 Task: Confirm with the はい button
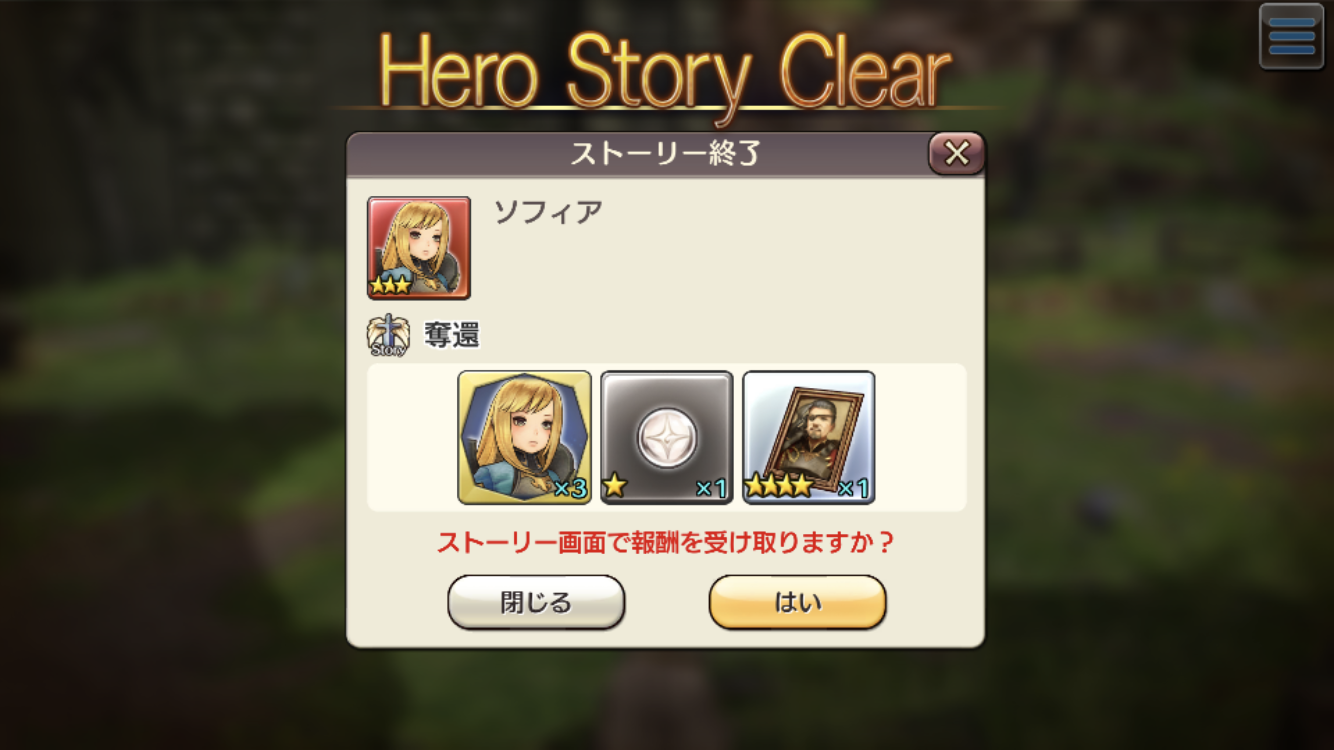[798, 602]
